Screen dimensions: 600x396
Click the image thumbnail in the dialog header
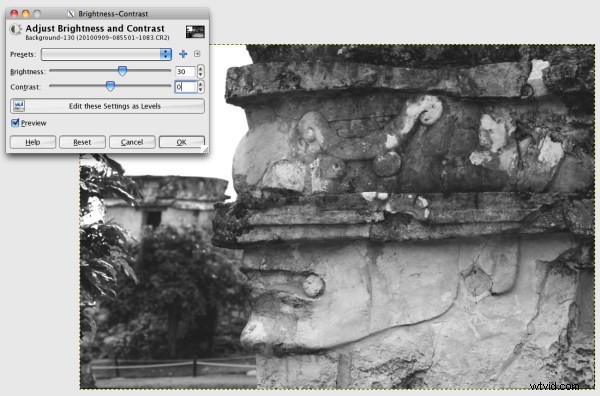tap(195, 32)
